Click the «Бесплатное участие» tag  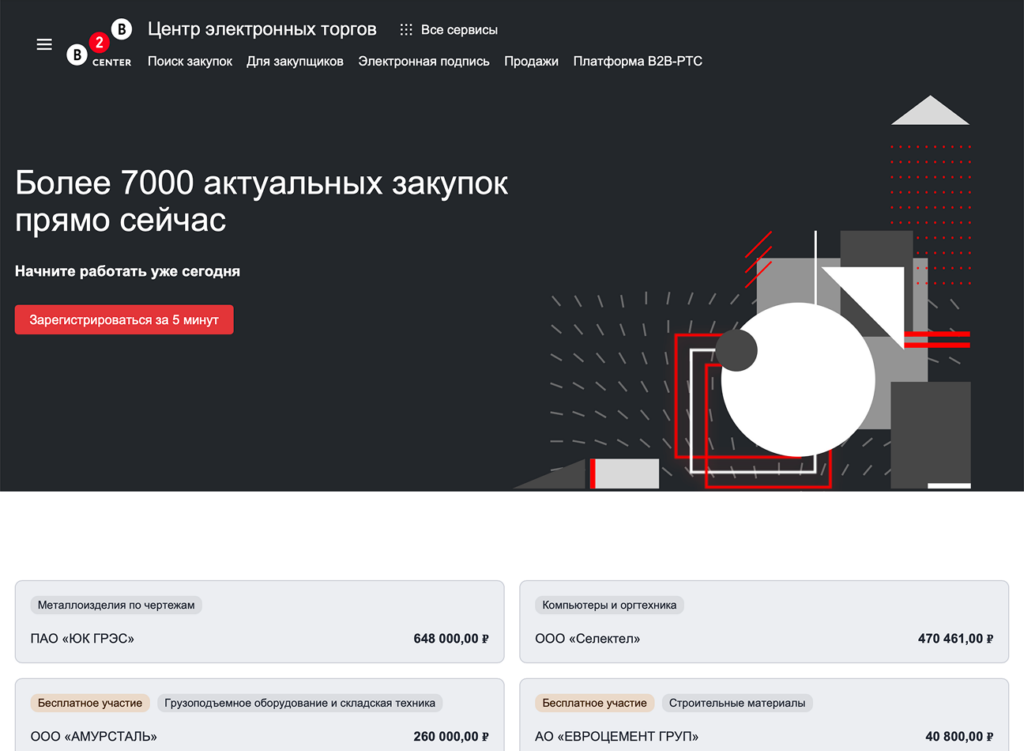click(89, 703)
